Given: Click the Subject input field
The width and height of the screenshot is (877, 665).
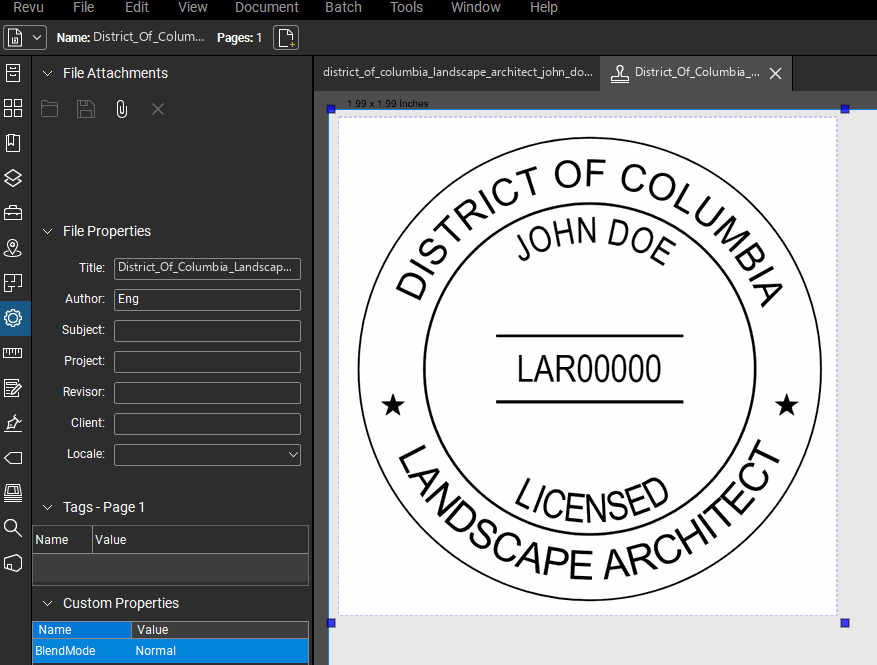Looking at the screenshot, I should (208, 331).
